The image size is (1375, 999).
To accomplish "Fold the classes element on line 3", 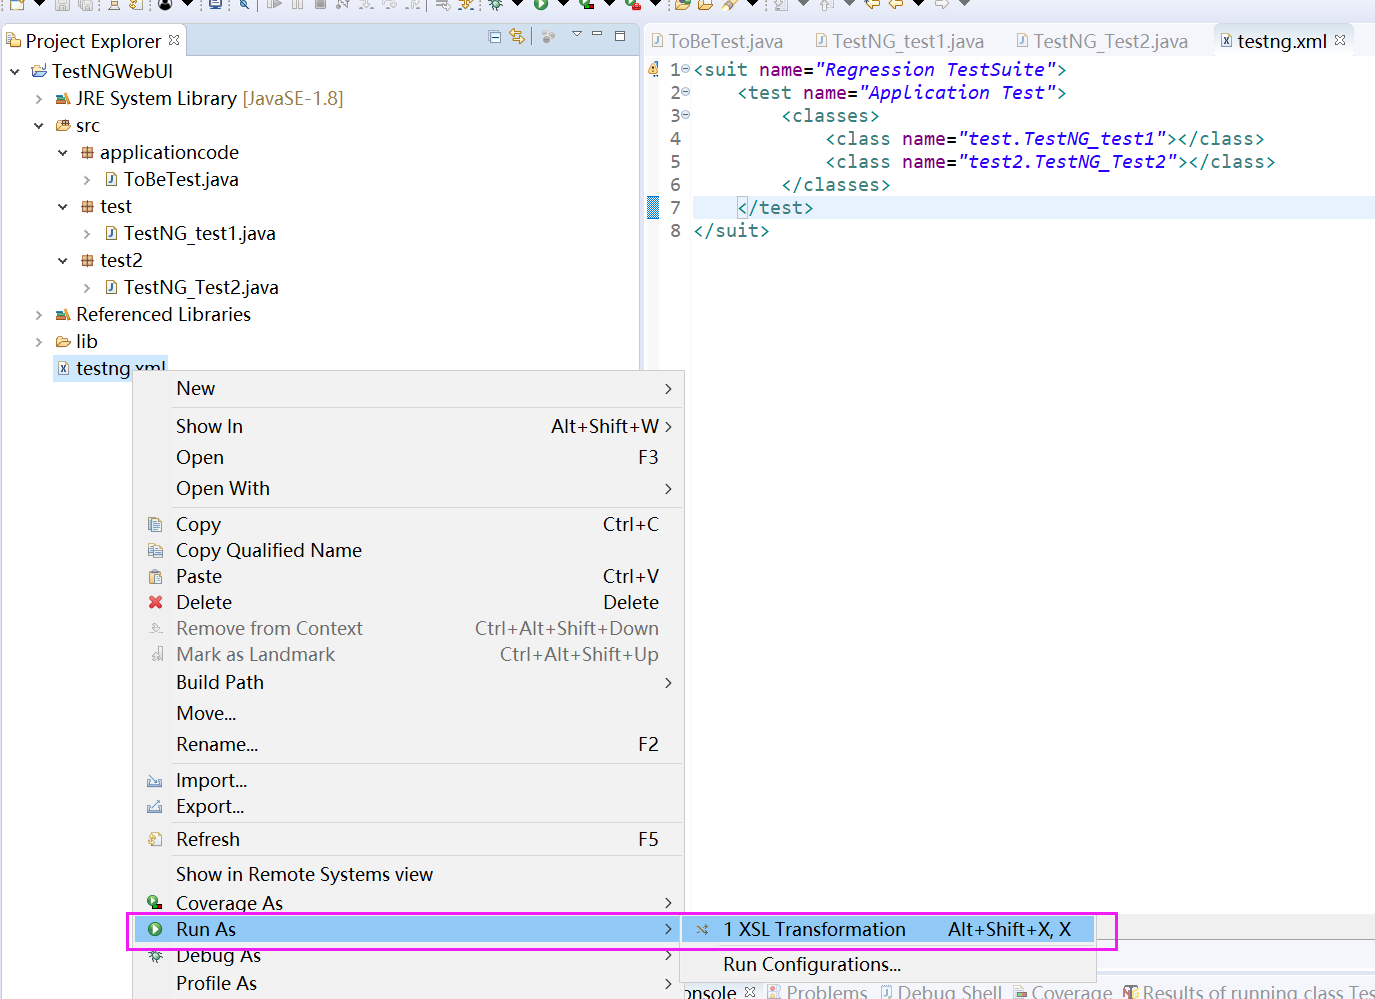I will pyautogui.click(x=686, y=115).
